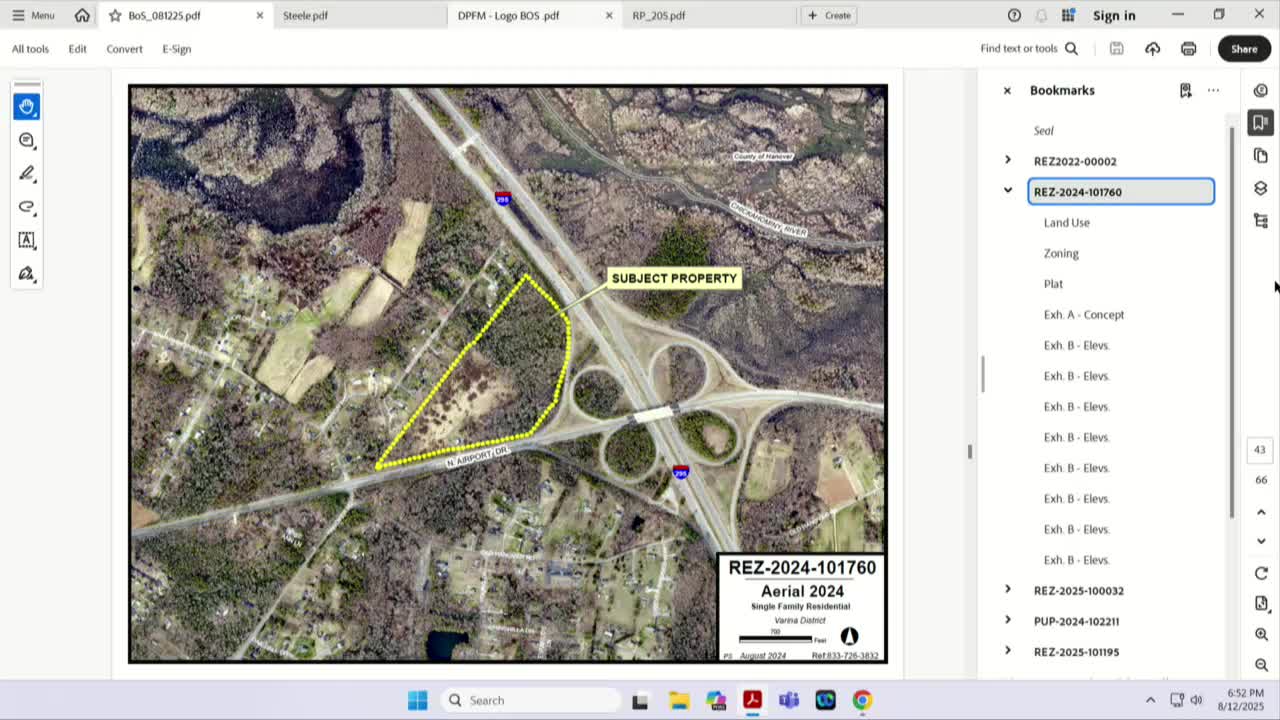This screenshot has height=720, width=1280.
Task: Click Sign in
Action: coord(1114,15)
